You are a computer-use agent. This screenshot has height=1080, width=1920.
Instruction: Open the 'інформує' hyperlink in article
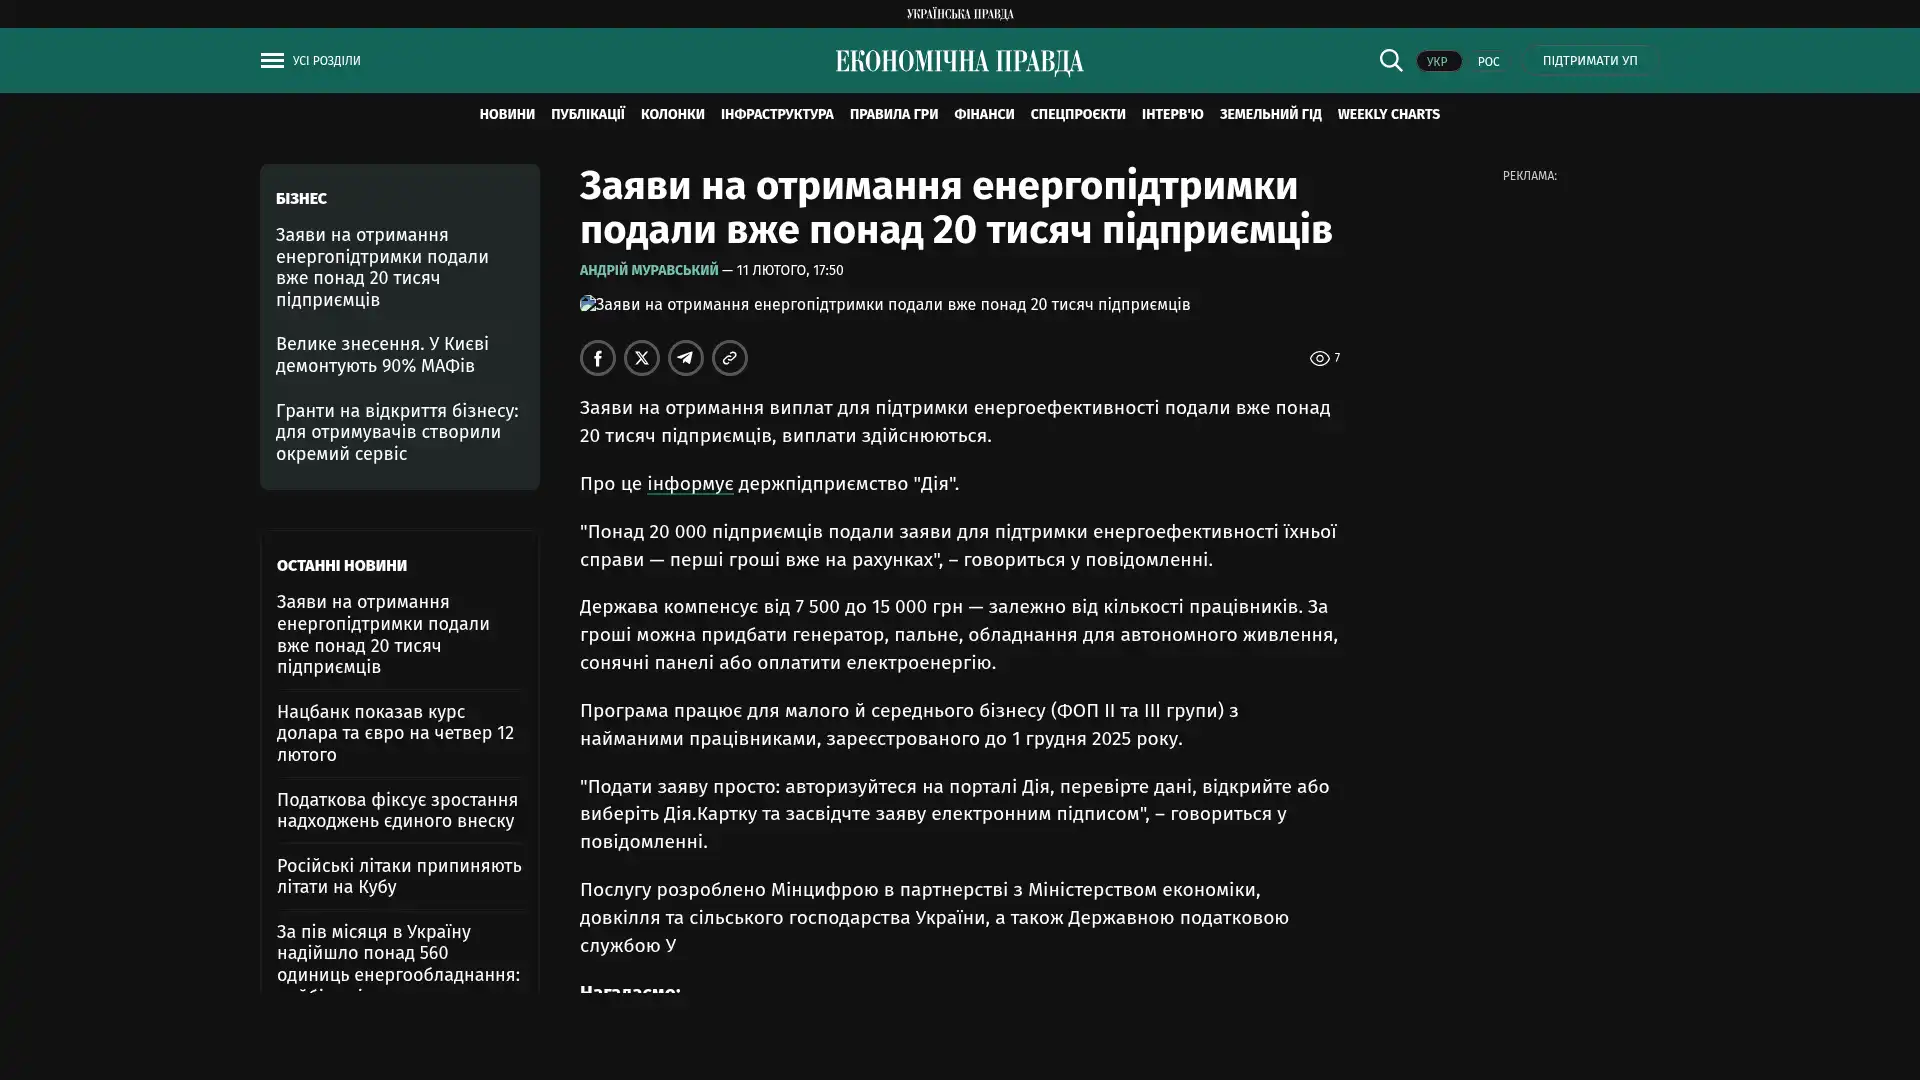[x=689, y=484]
